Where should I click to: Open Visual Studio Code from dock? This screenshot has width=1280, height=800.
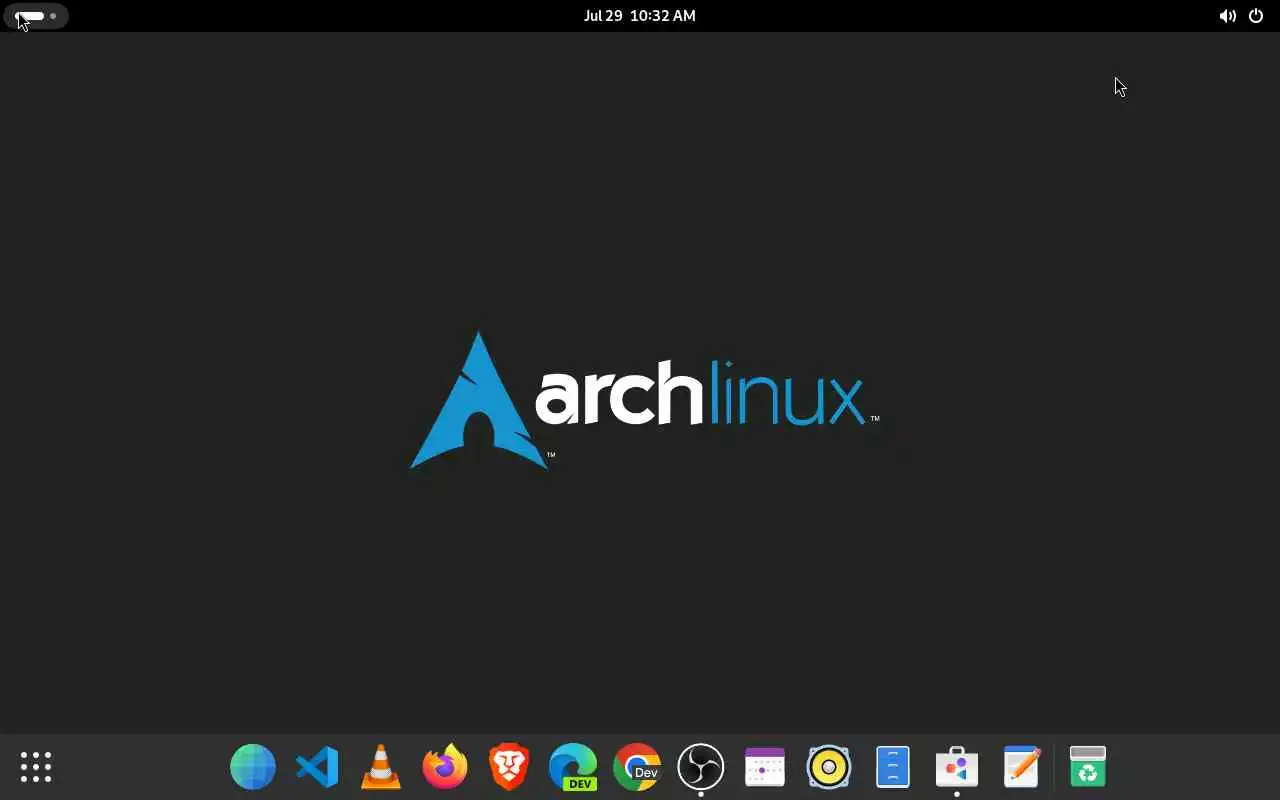(317, 767)
